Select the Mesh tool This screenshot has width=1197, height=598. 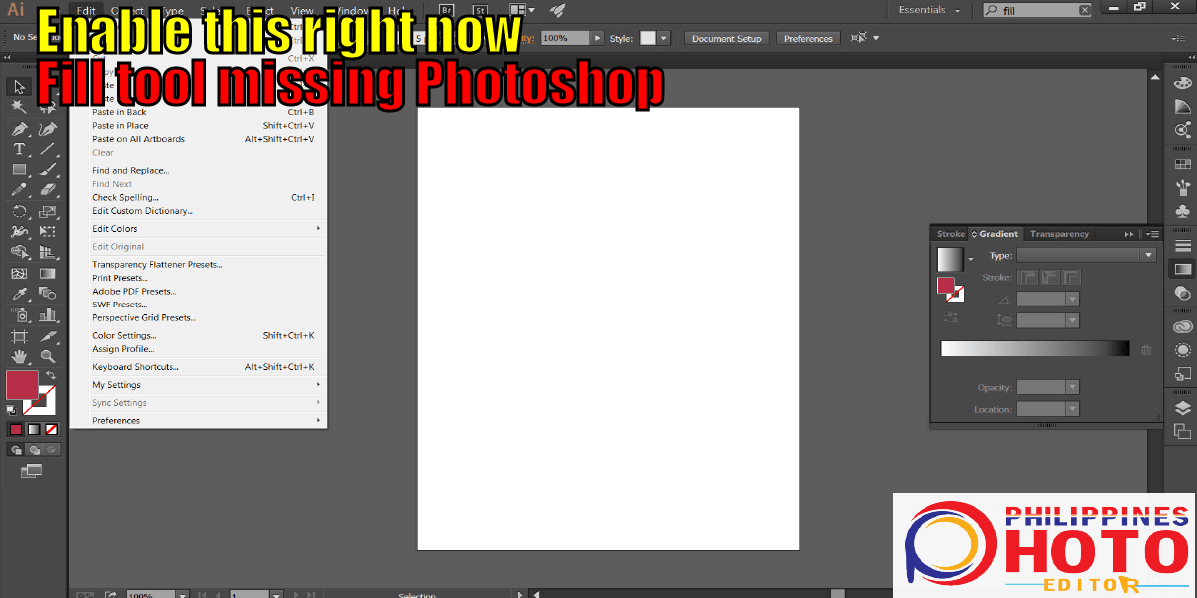(x=20, y=273)
